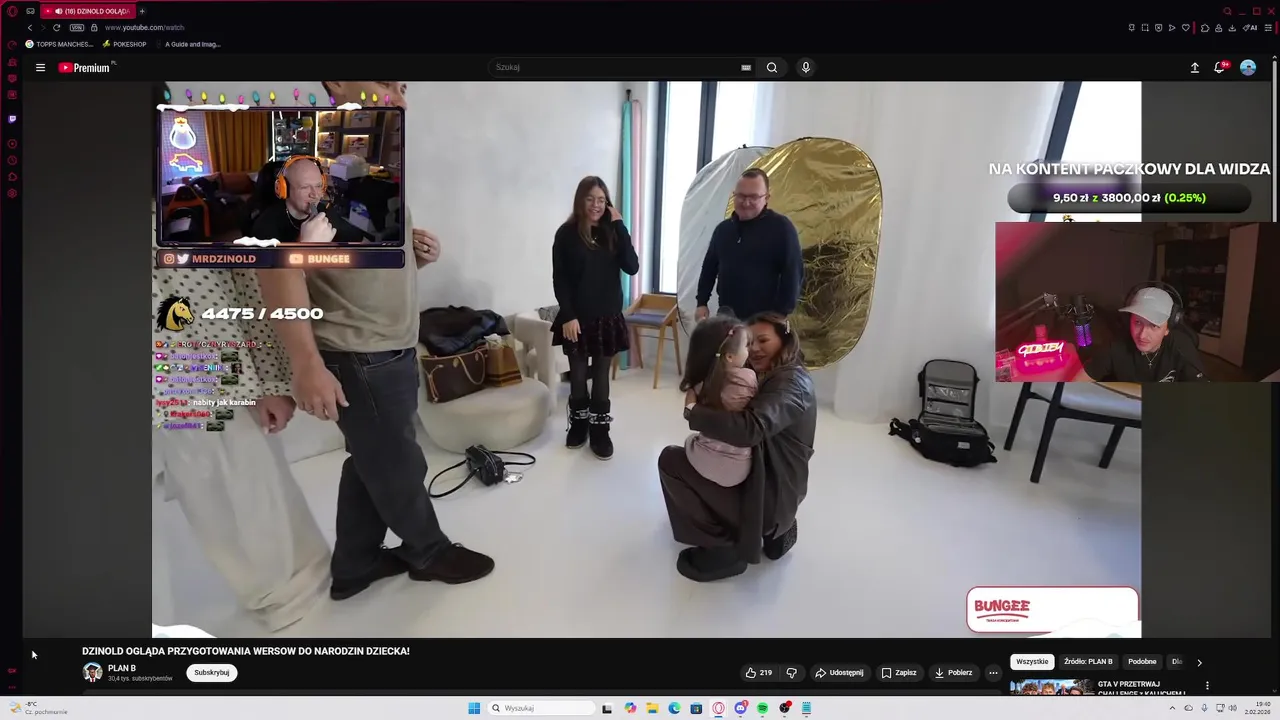This screenshot has height=720, width=1280.
Task: Open Microsoft Edge from taskbar
Action: click(674, 708)
